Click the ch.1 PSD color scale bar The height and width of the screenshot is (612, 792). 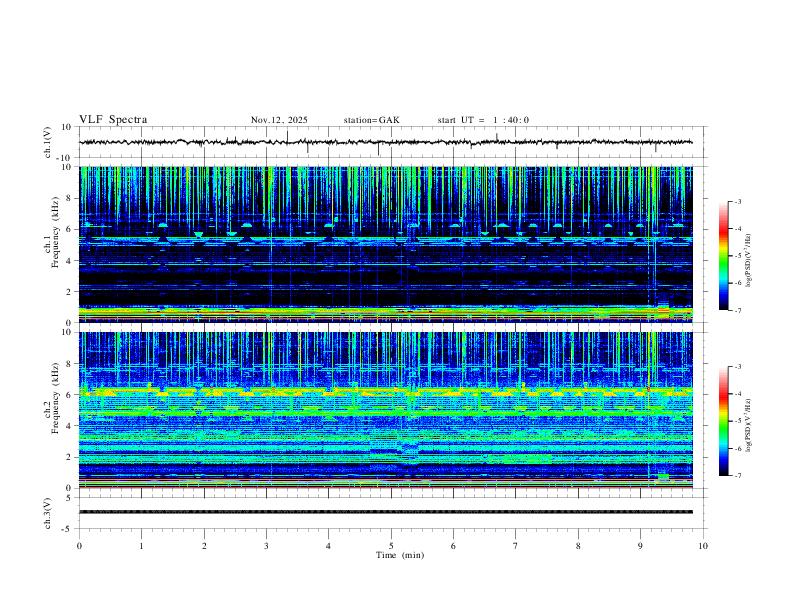click(x=723, y=256)
